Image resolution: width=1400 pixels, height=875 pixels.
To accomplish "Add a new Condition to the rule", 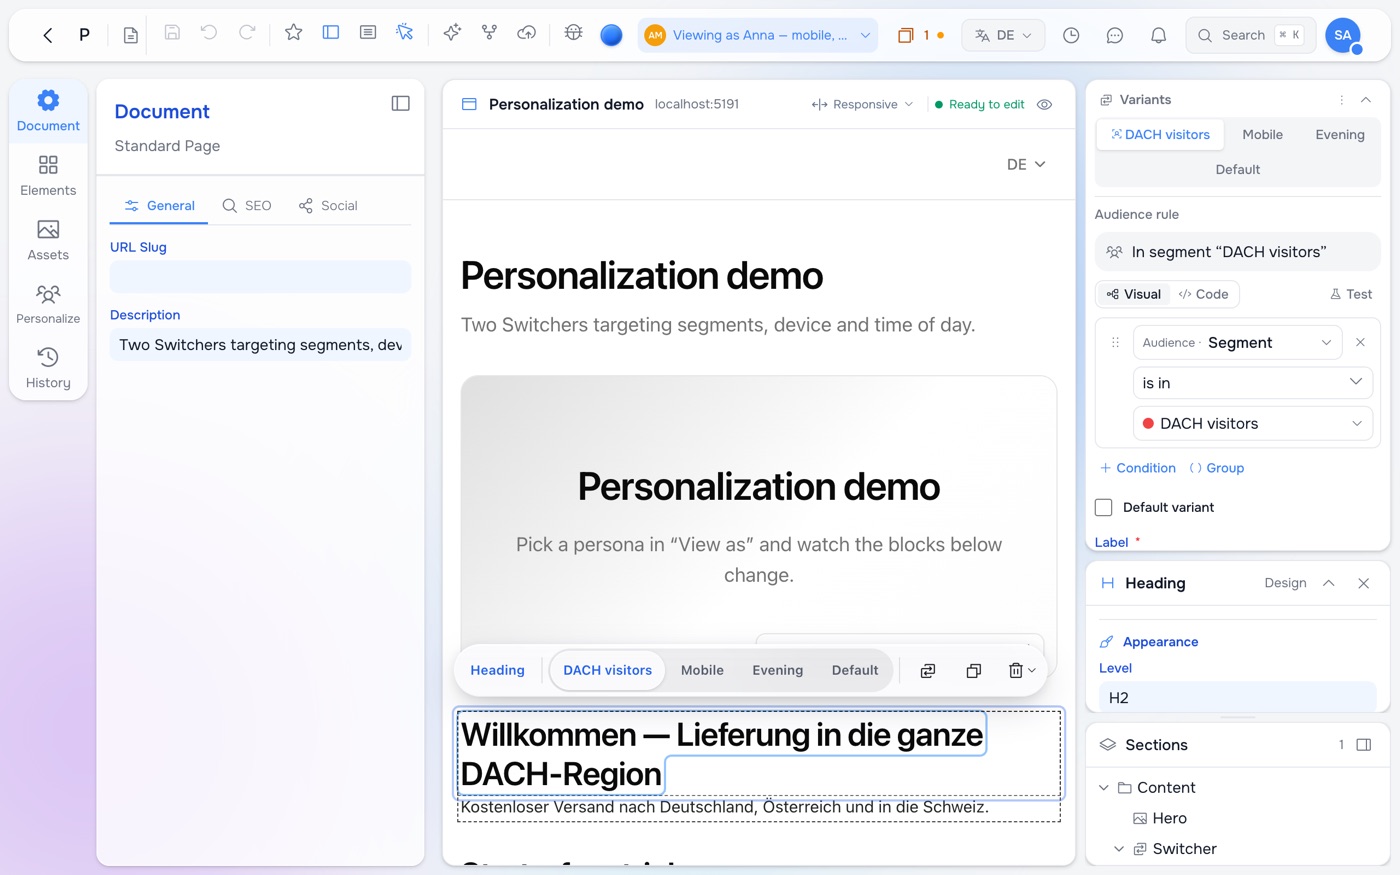I will 1138,468.
